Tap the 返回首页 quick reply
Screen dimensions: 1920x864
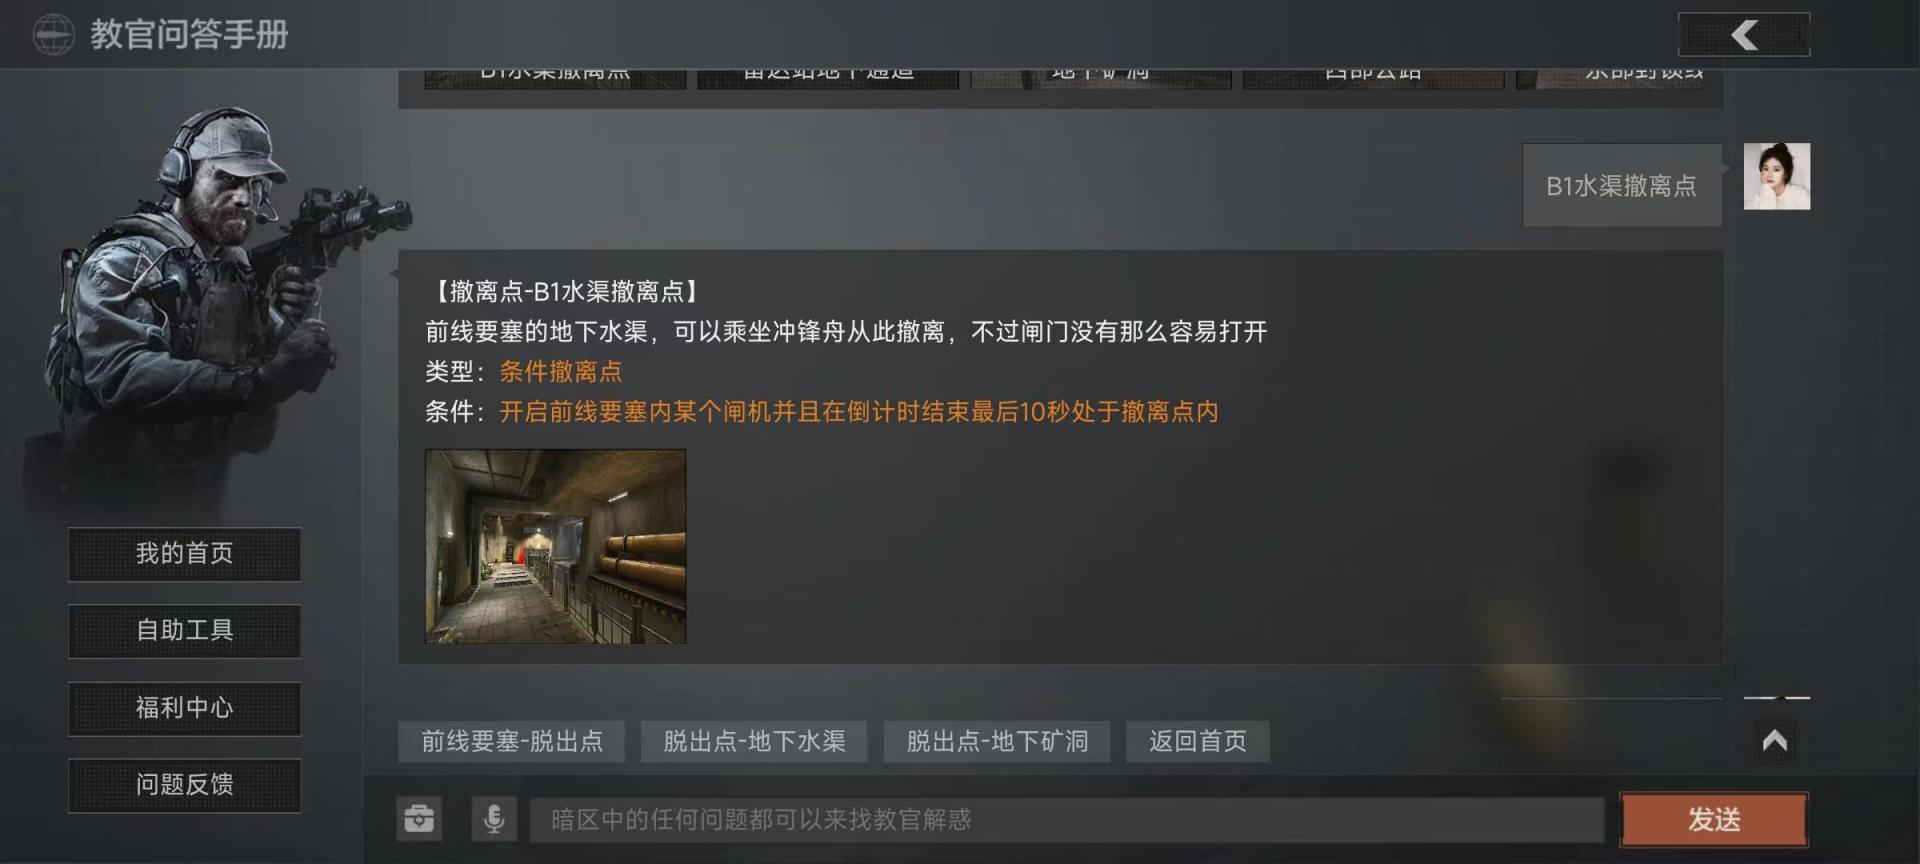[1198, 741]
